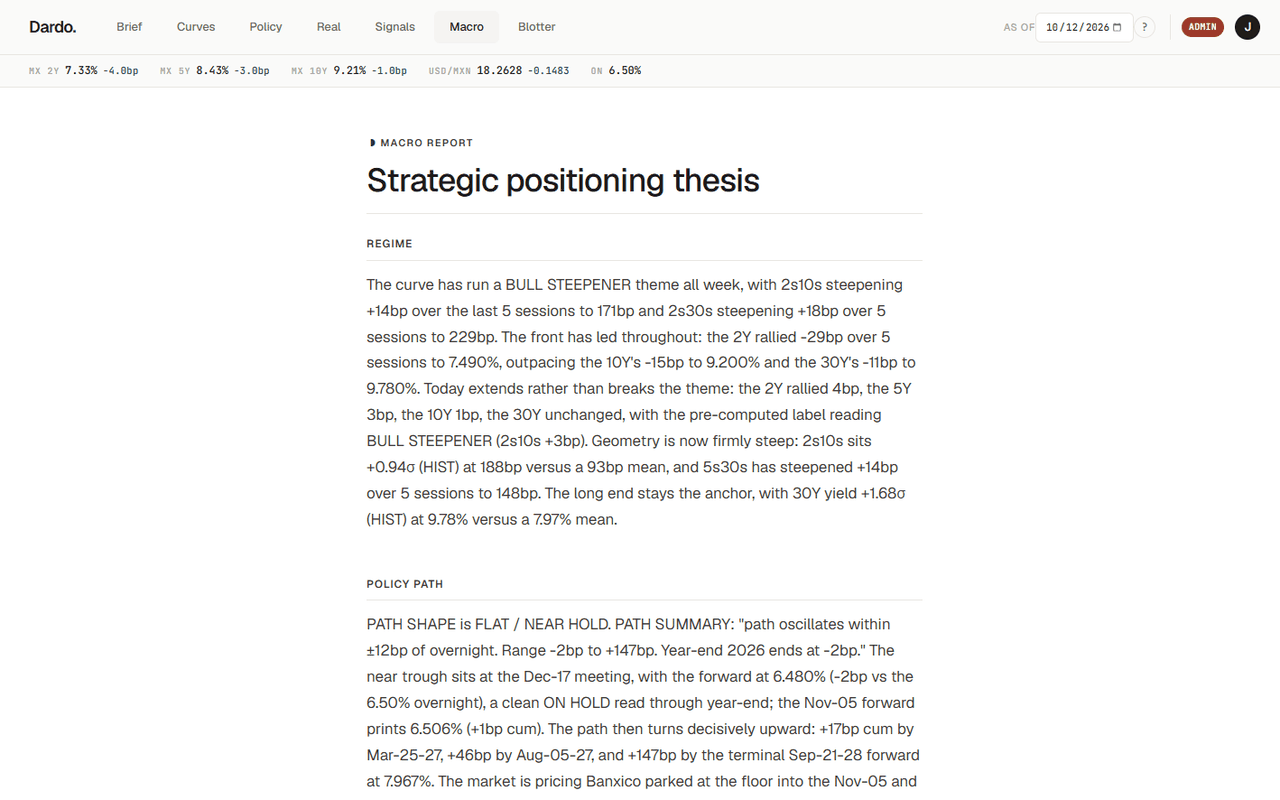
Task: Click the Macro Report marker icon
Action: 373,143
